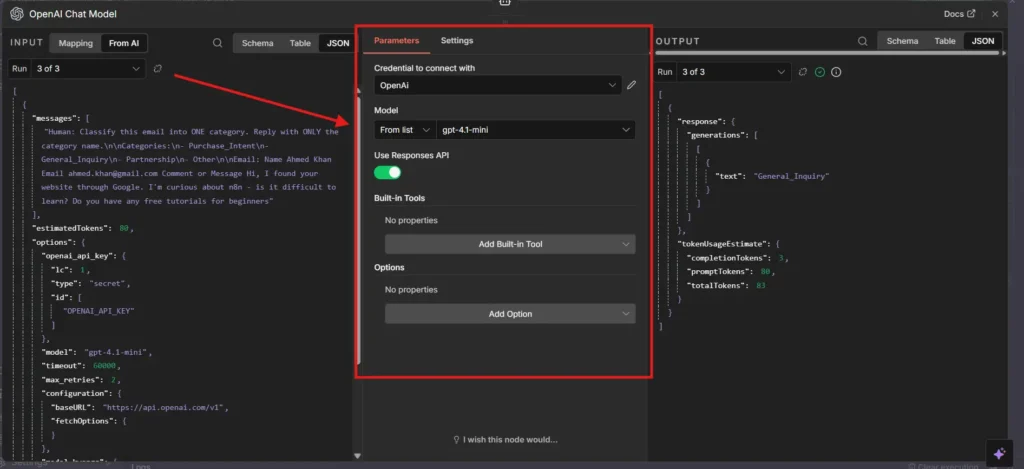1024x469 pixels.
Task: Click the INPUT panel scroll-up arrow
Action: pyautogui.click(x=357, y=92)
